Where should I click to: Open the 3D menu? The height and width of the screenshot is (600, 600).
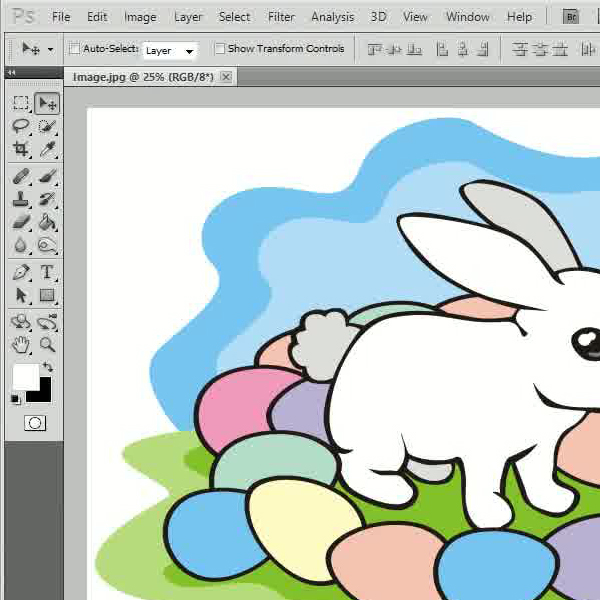pyautogui.click(x=378, y=17)
